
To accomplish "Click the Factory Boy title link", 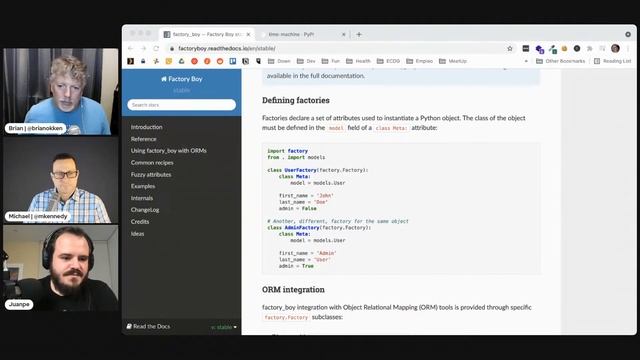I will (182, 79).
